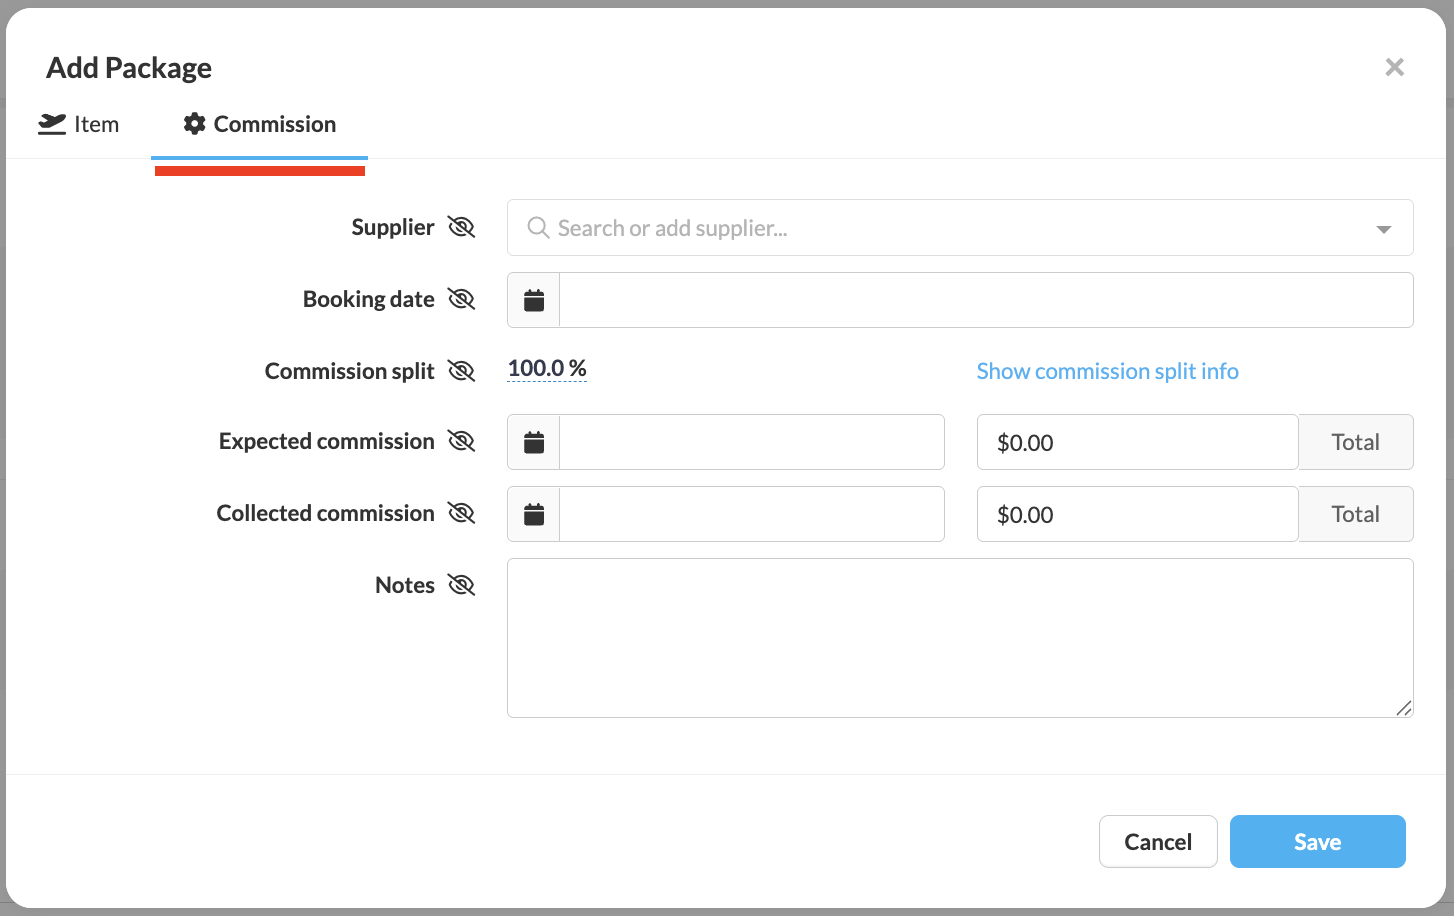Switch to the Item tab
Image resolution: width=1454 pixels, height=916 pixels.
(x=79, y=124)
